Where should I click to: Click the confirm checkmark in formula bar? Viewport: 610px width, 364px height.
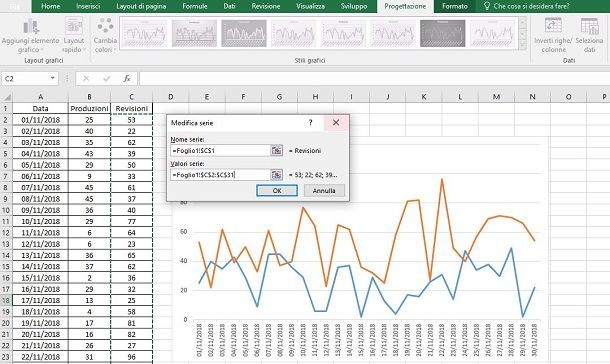(x=107, y=79)
